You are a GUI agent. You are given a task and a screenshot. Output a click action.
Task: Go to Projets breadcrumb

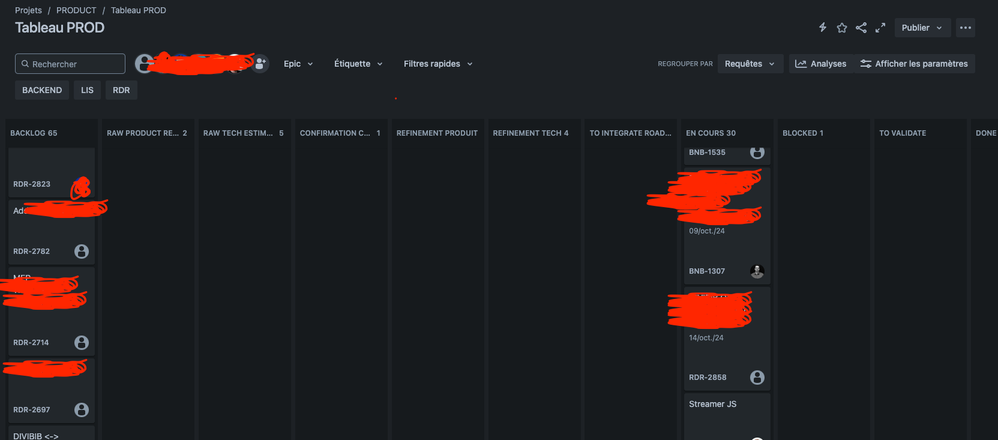(29, 10)
